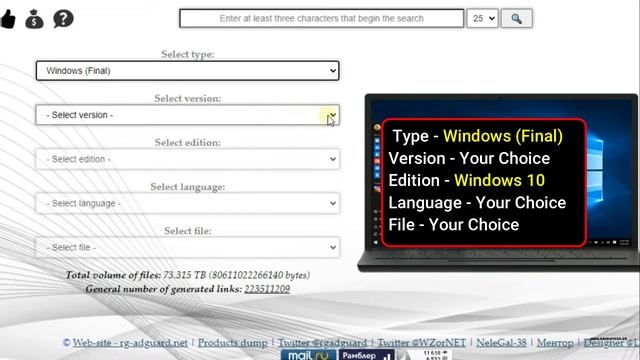Open the Windows (Final) type dropdown

187,71
